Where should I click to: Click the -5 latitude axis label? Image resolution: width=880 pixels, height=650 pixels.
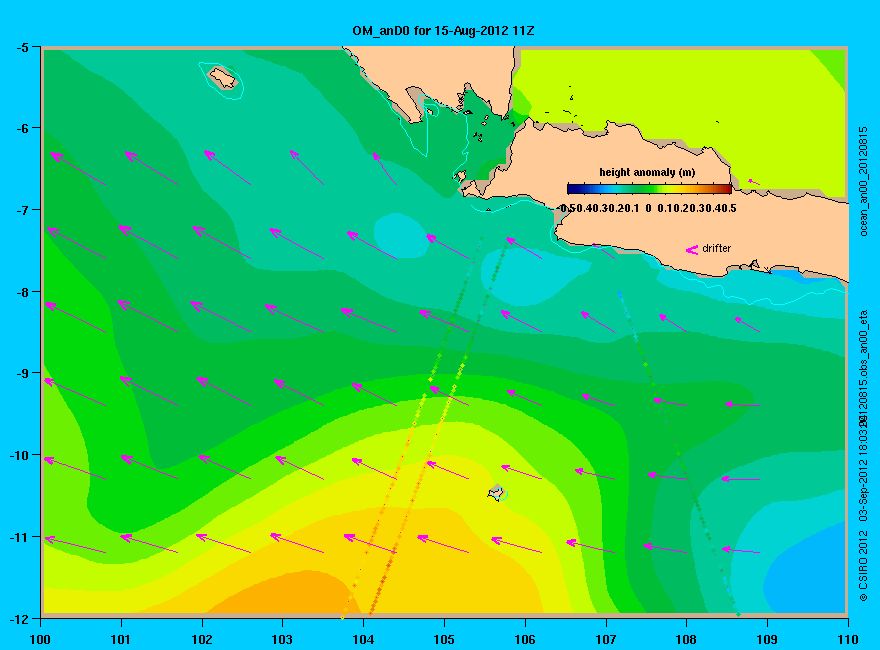click(22, 48)
